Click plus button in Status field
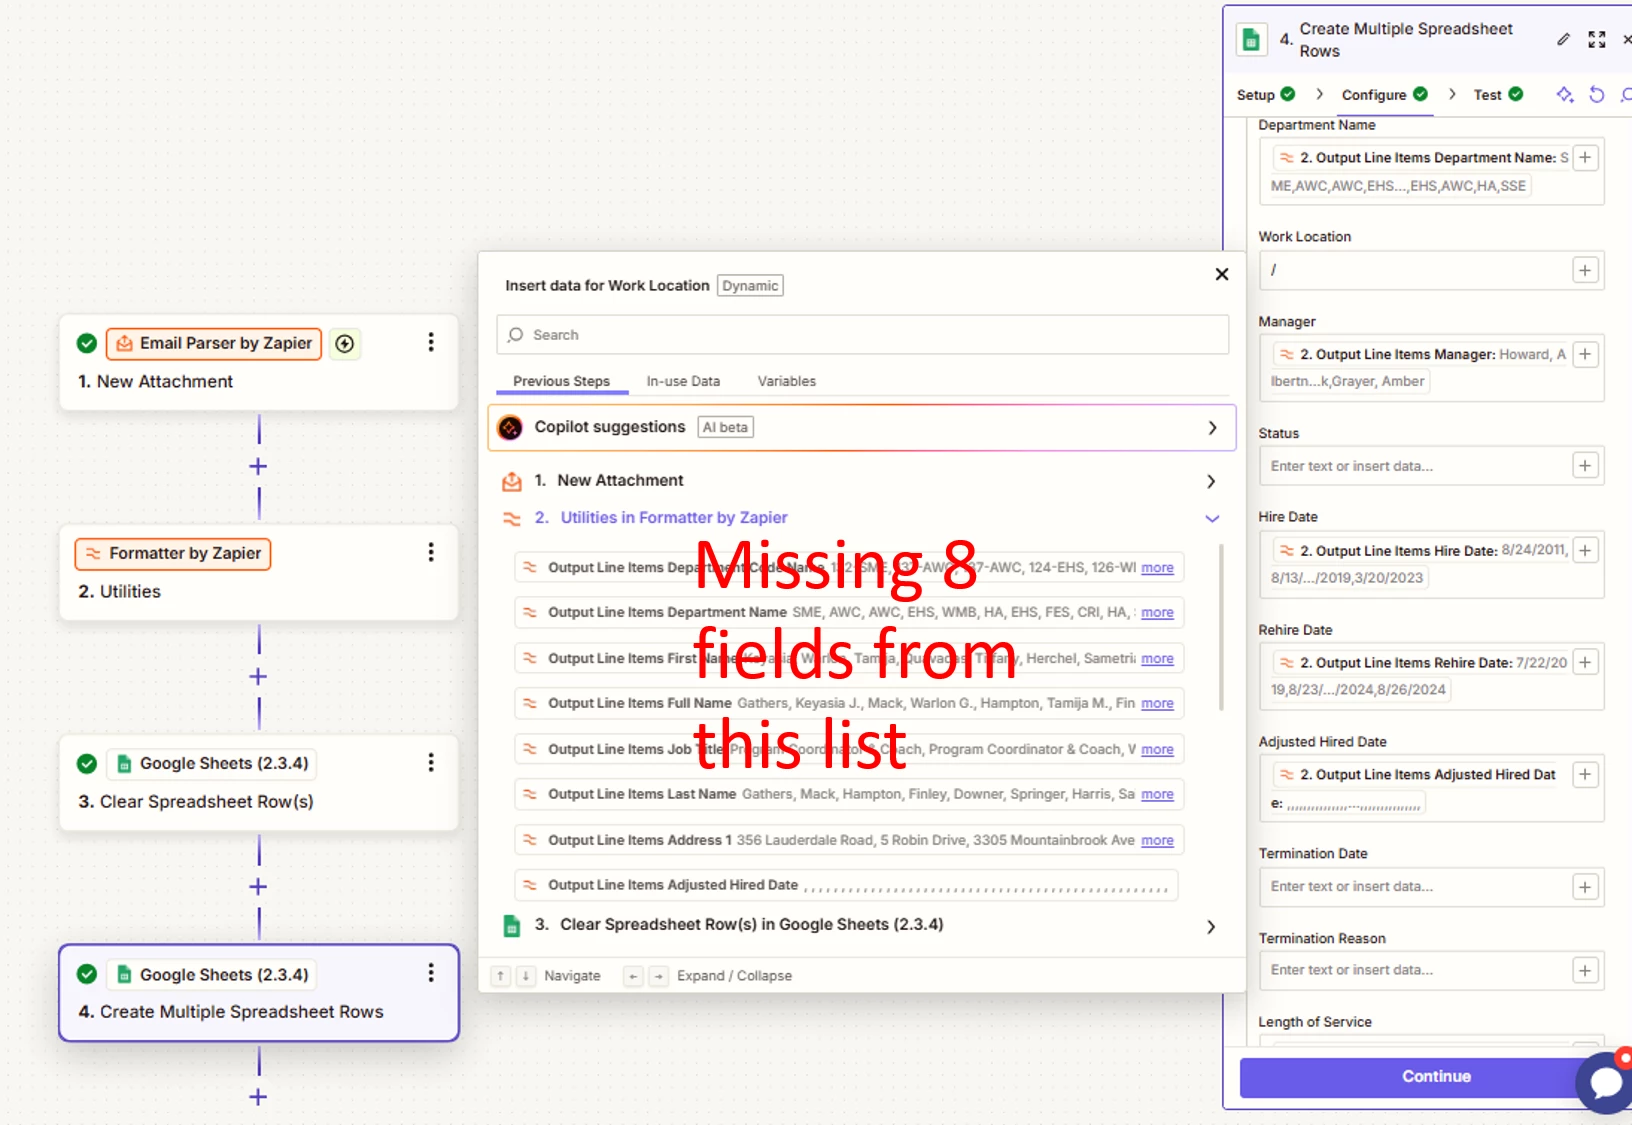The width and height of the screenshot is (1632, 1125). tap(1585, 465)
